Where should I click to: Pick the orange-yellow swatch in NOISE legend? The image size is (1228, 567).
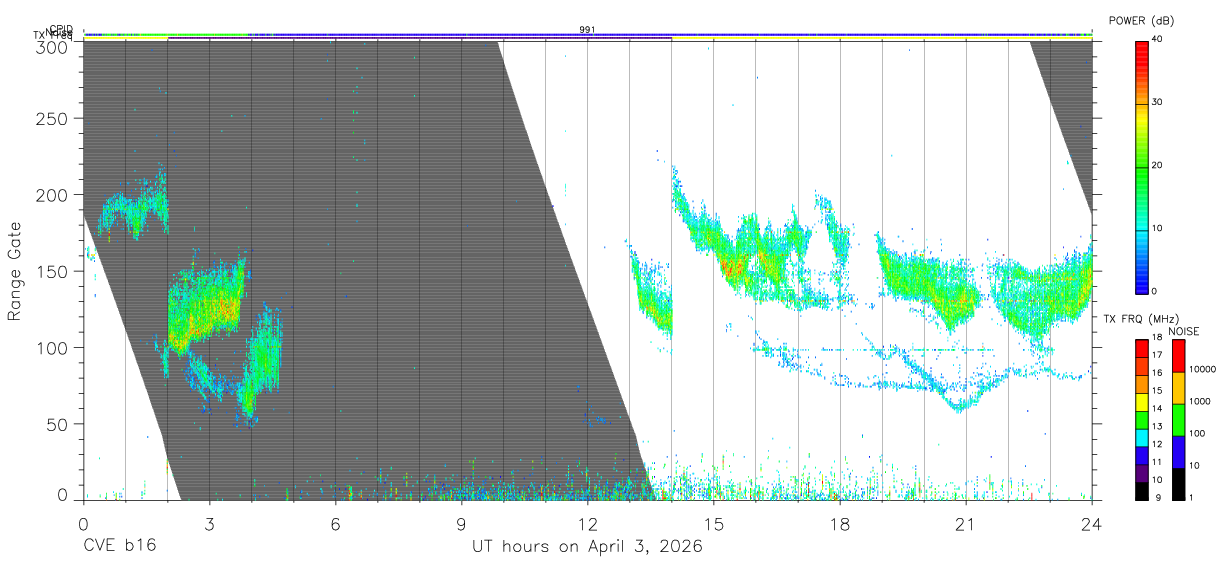pos(1179,388)
